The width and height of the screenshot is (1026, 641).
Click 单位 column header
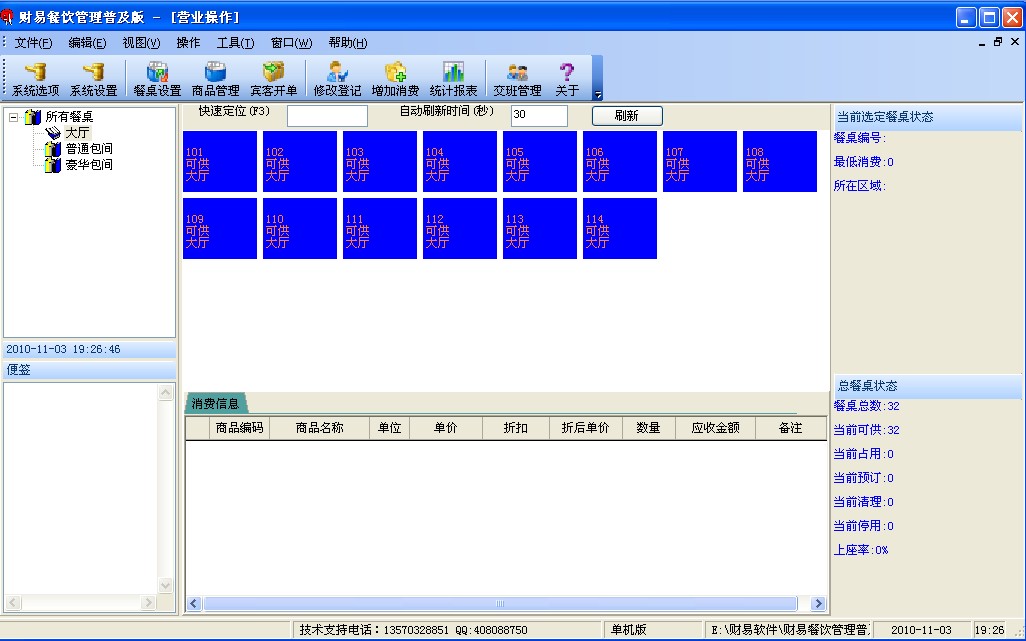[x=389, y=428]
